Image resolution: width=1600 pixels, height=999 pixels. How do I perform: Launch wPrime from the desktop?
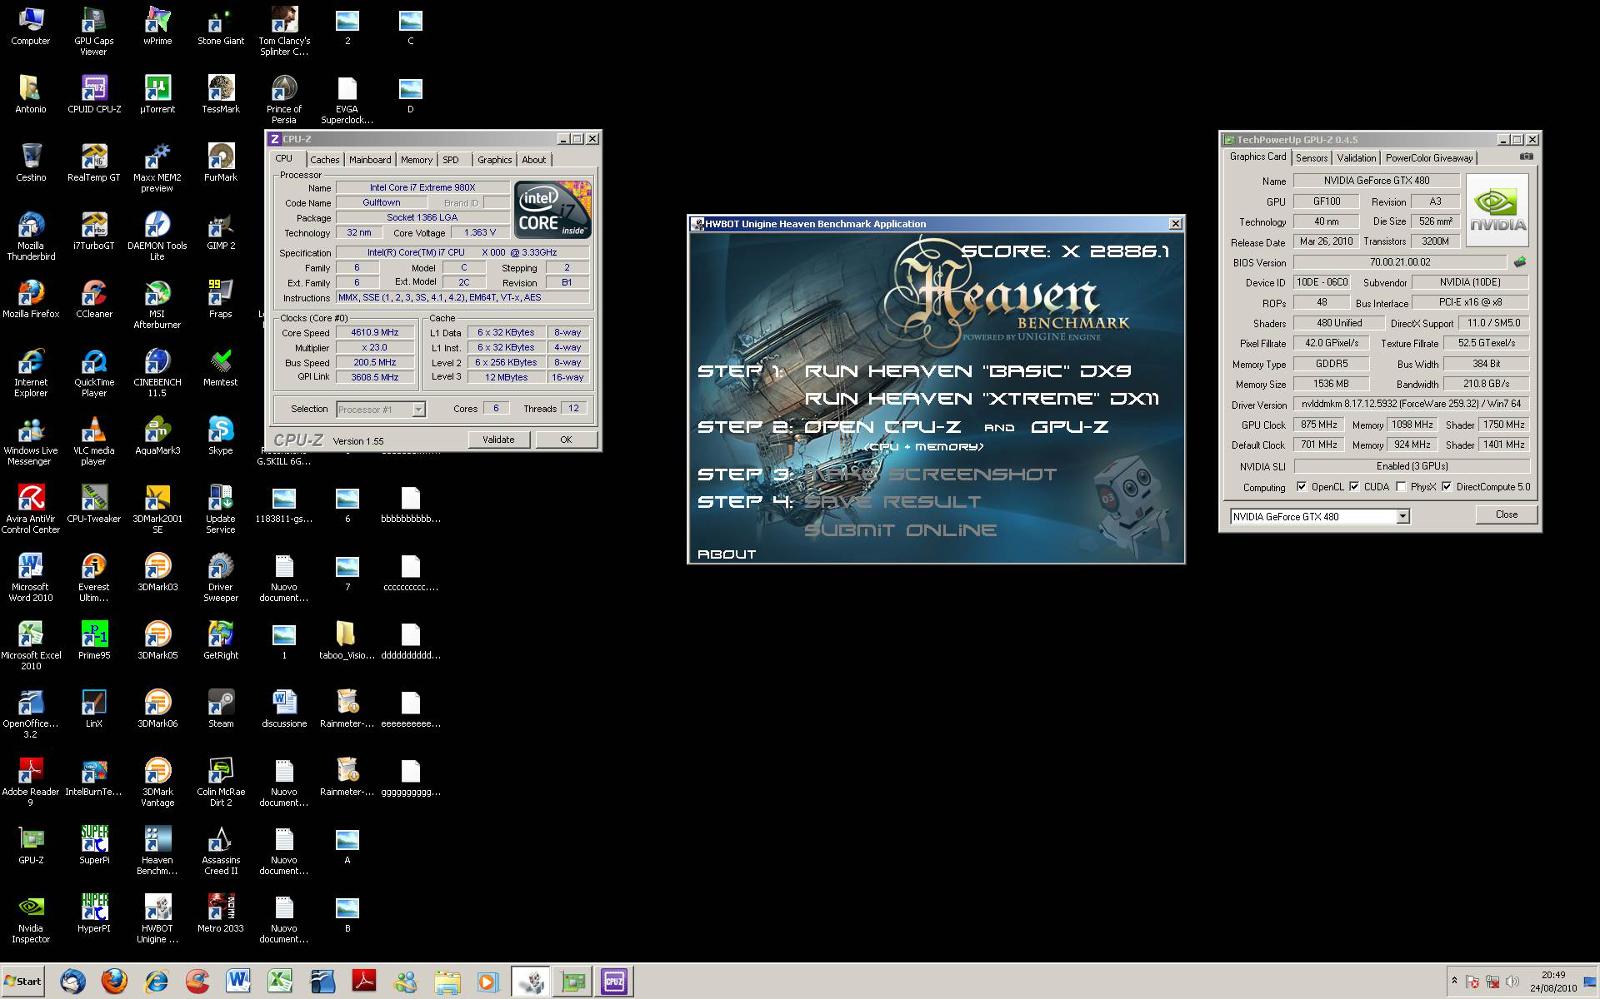157,27
